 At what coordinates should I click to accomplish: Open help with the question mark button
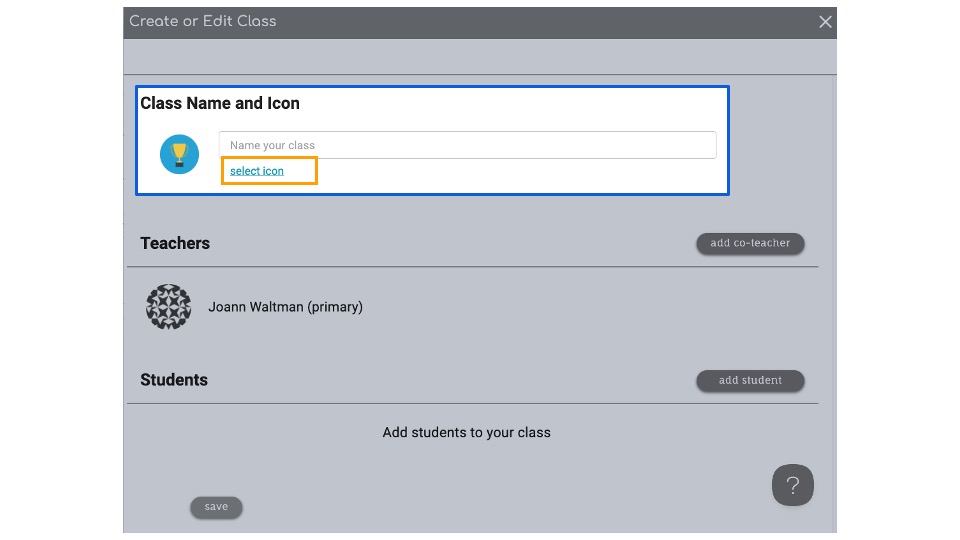792,485
